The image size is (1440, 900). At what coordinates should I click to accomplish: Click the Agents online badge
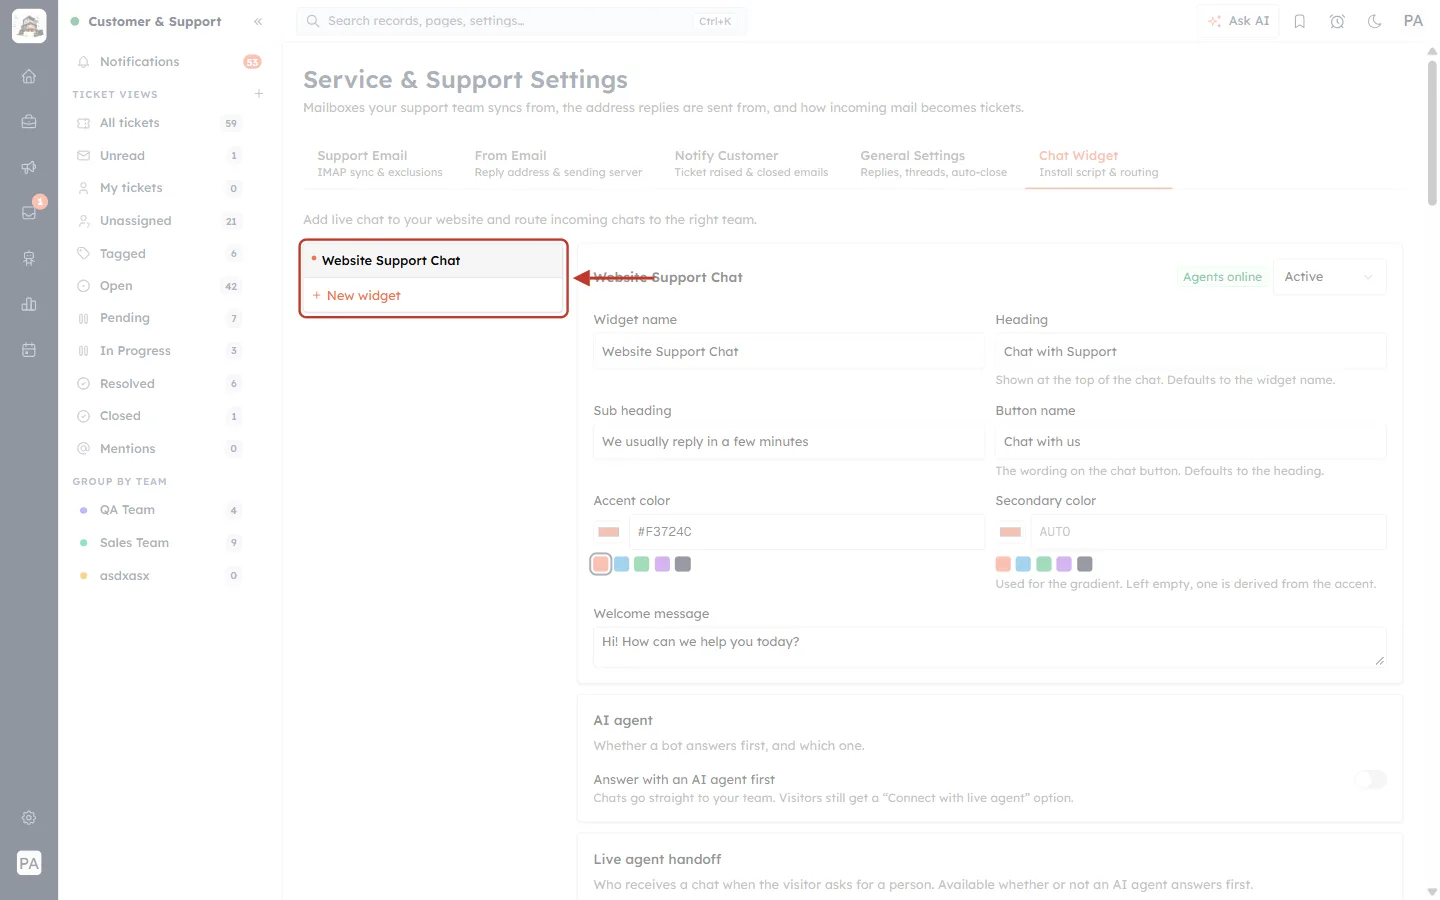(x=1222, y=277)
